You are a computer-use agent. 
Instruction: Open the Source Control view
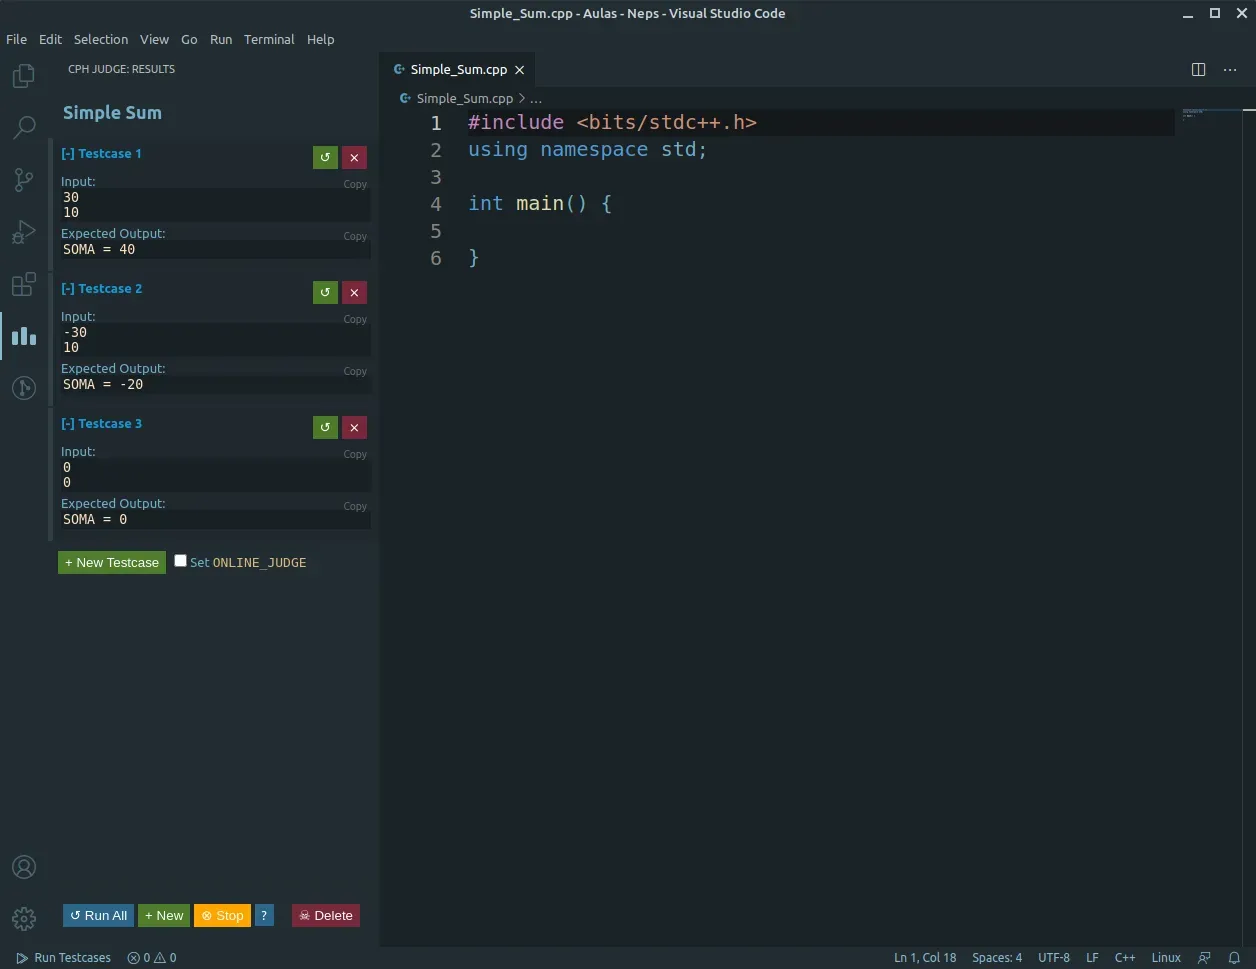24,180
